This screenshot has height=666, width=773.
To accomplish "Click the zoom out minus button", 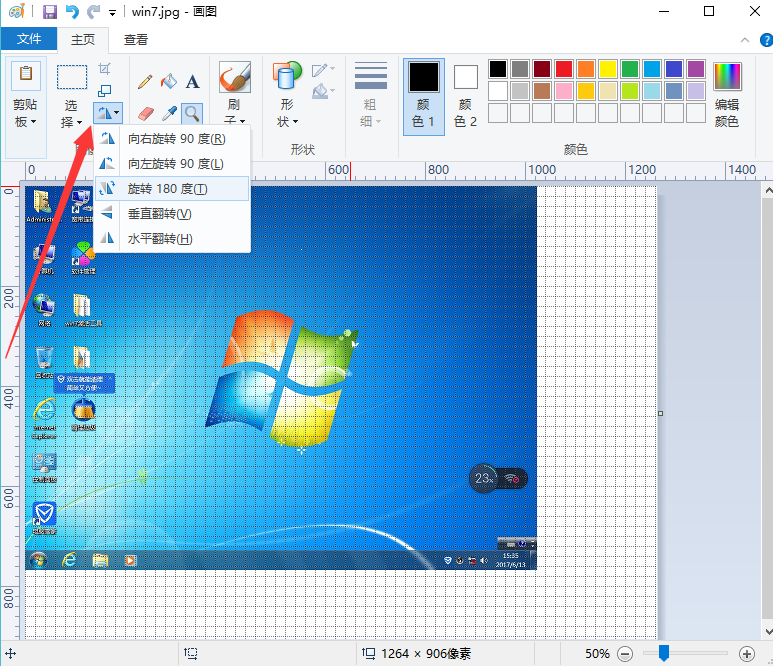I will click(x=625, y=654).
